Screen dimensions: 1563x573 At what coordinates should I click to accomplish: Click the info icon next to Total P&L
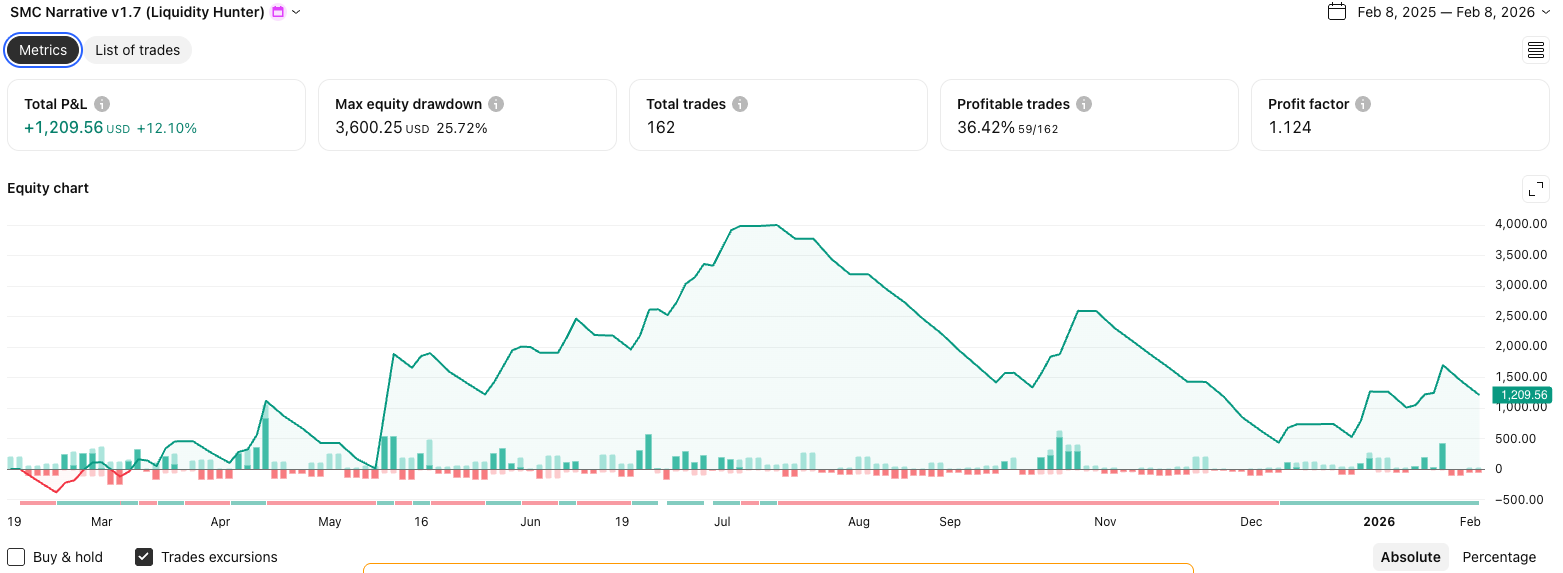tap(102, 104)
